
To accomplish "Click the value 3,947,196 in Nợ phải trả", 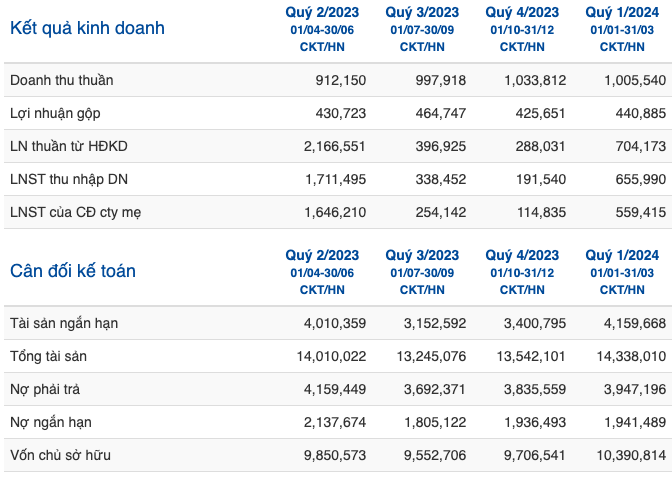I will tap(635, 389).
